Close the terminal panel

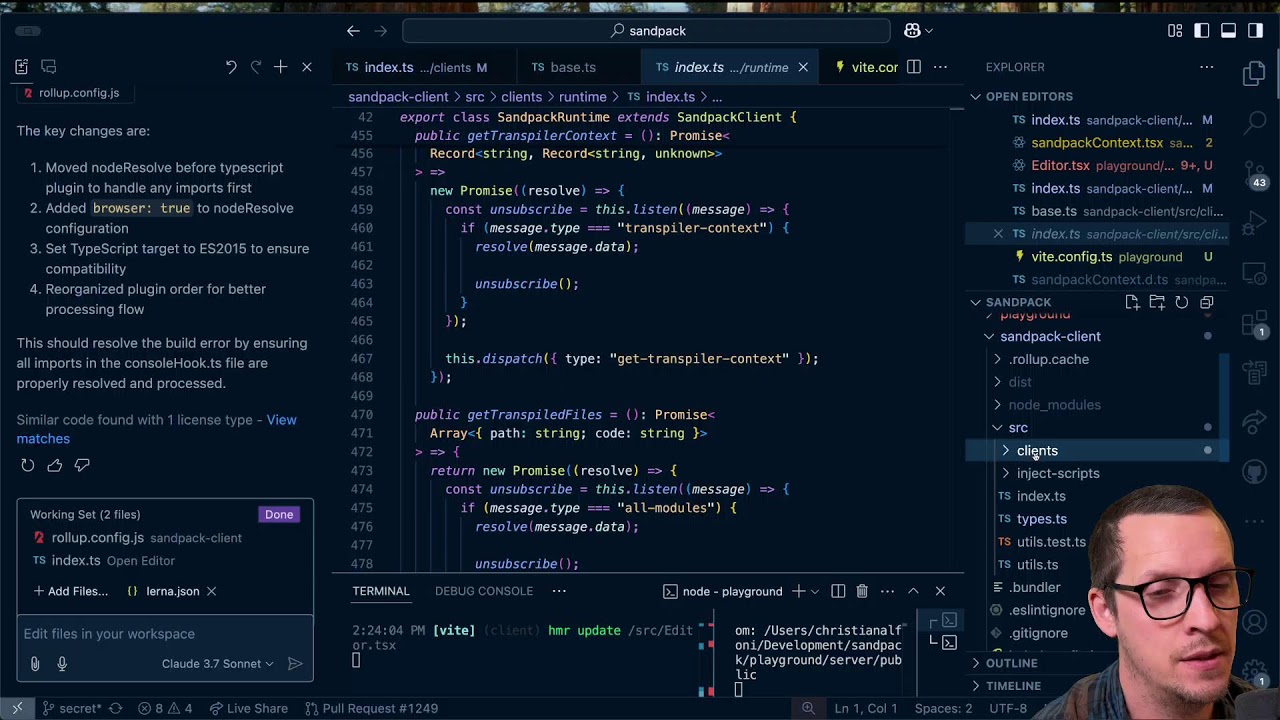pos(940,591)
